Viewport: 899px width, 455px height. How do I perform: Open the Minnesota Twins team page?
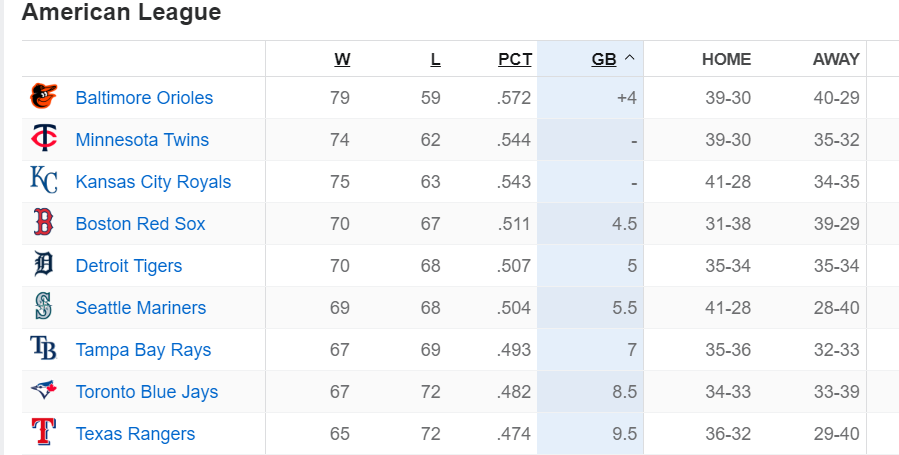pyautogui.click(x=142, y=140)
